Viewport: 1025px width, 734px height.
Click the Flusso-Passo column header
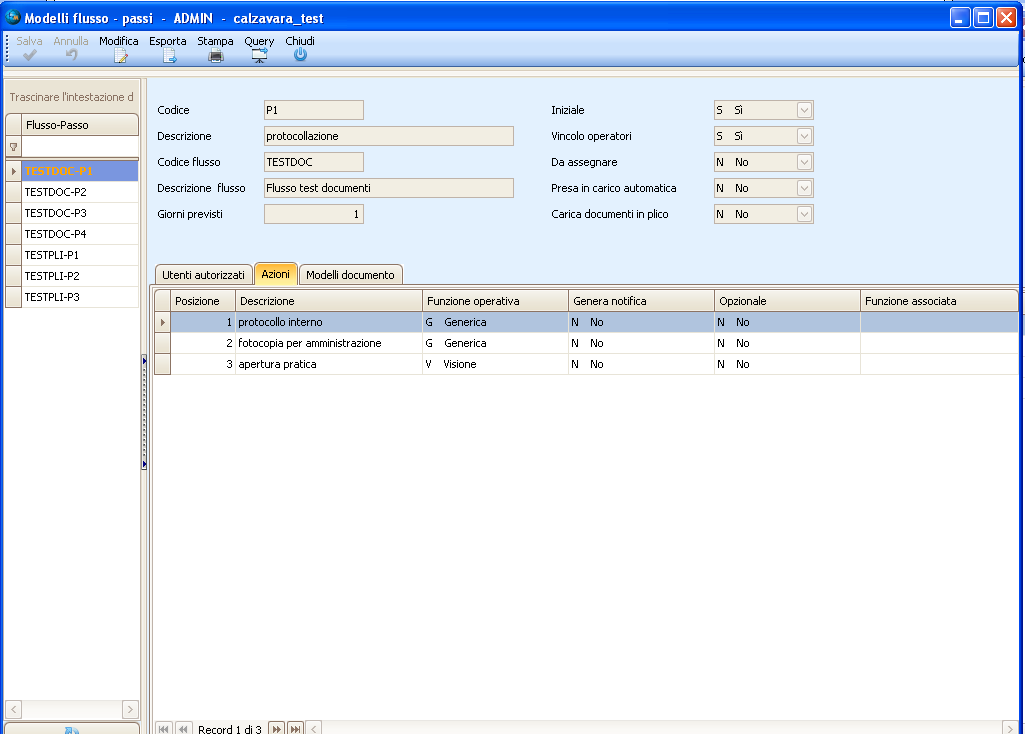pyautogui.click(x=79, y=125)
